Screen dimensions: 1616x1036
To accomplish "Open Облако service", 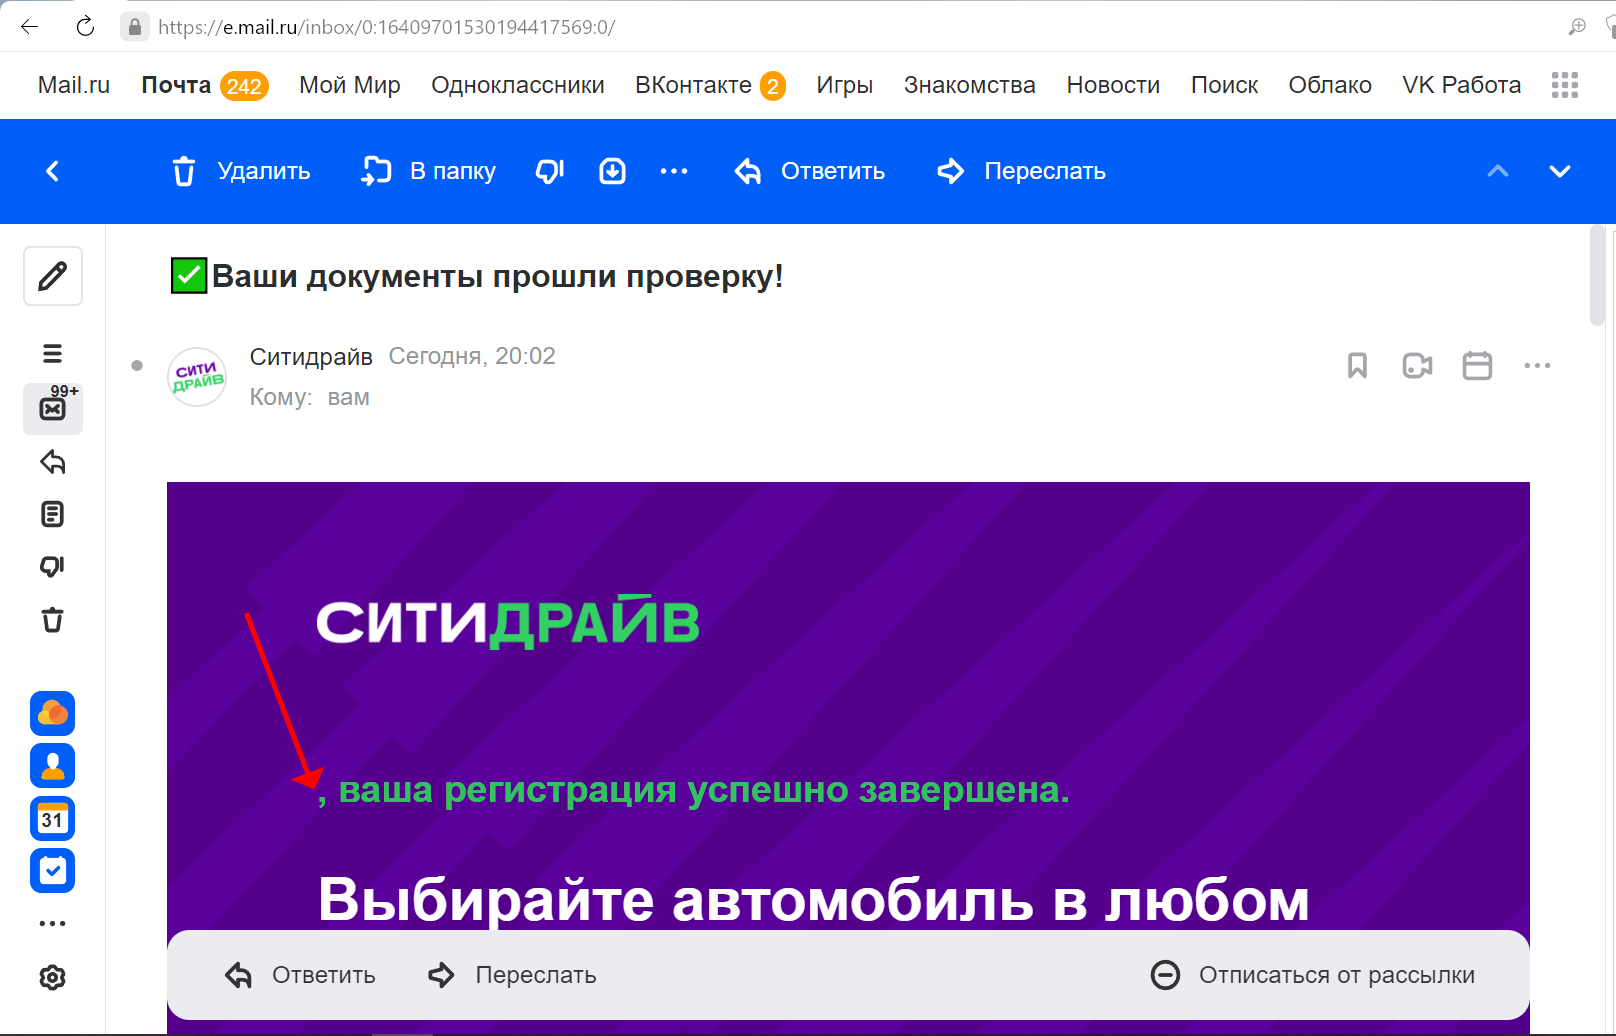I will coord(1330,85).
